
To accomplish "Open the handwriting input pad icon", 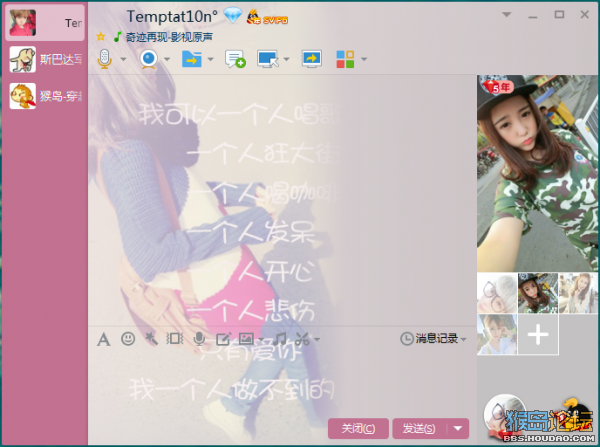I will [x=223, y=339].
